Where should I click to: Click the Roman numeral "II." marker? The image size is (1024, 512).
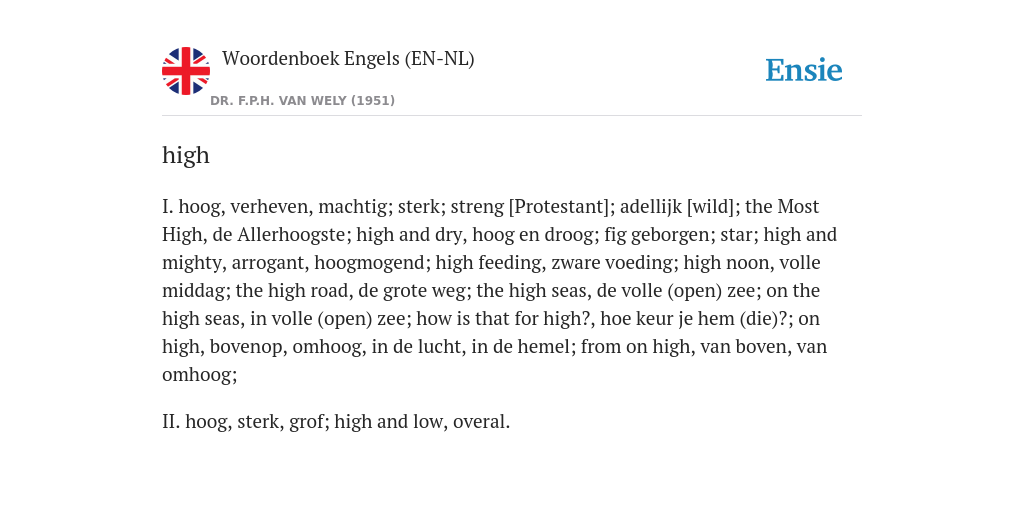point(170,422)
